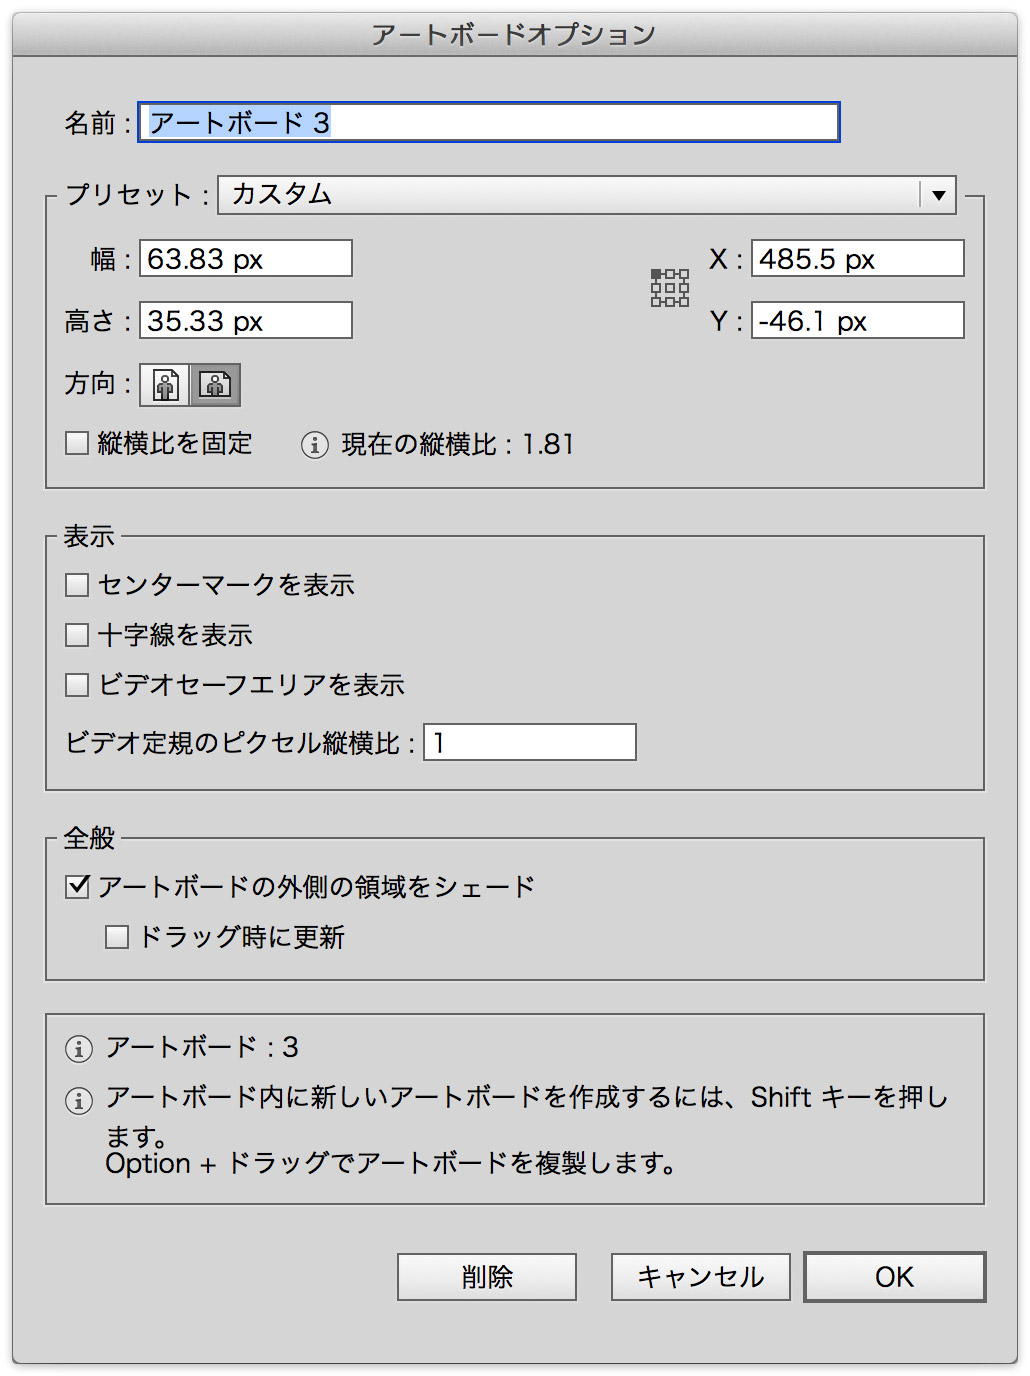This screenshot has height=1376, width=1030.
Task: Confirm with the OK button
Action: tap(895, 1277)
